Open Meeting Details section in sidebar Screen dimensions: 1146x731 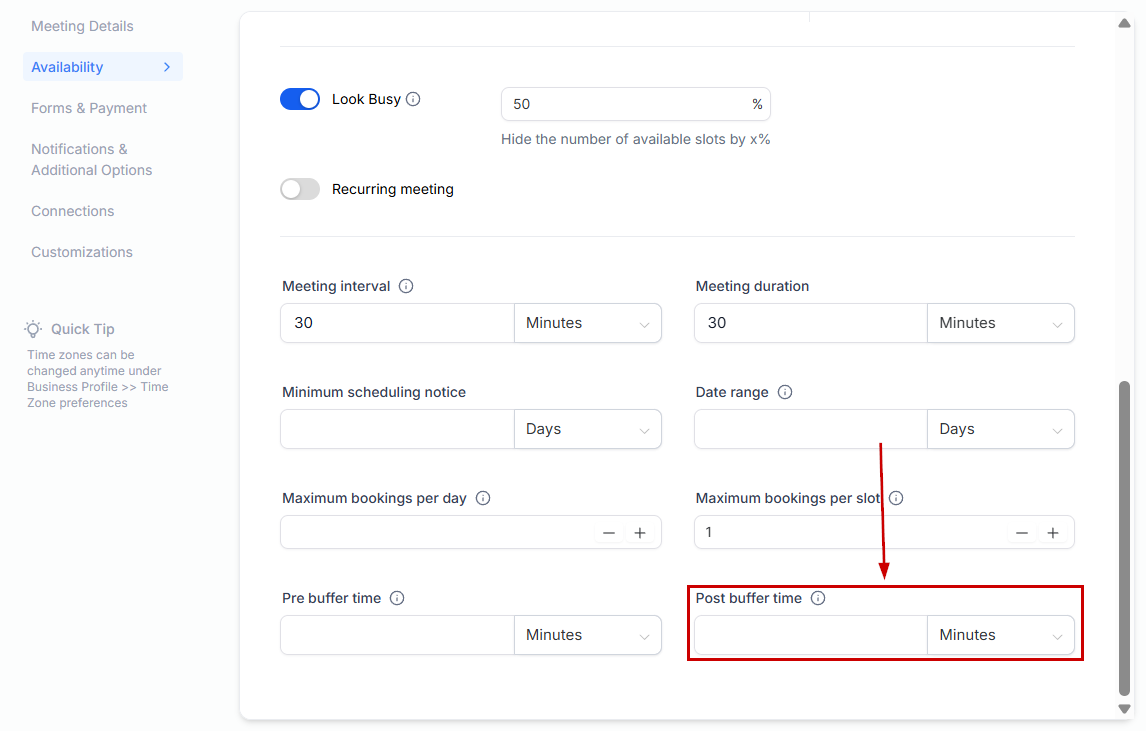click(x=82, y=26)
